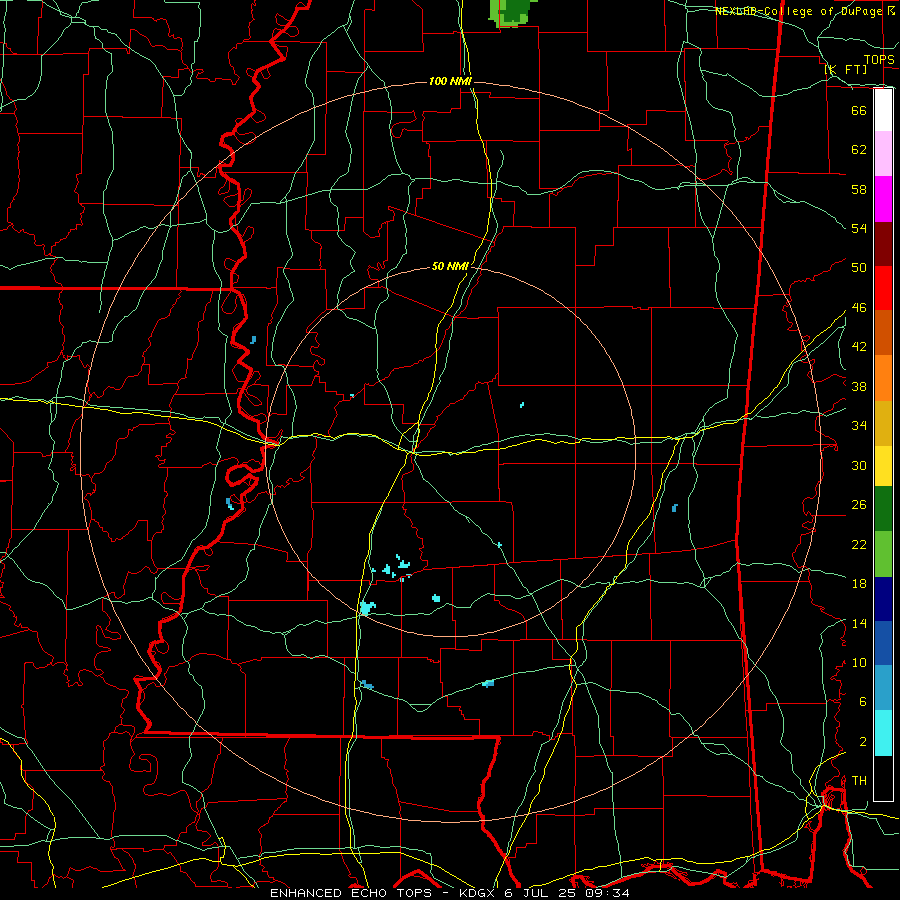Image resolution: width=900 pixels, height=900 pixels.
Task: Click the bright yellow legend swatch
Action: click(883, 466)
